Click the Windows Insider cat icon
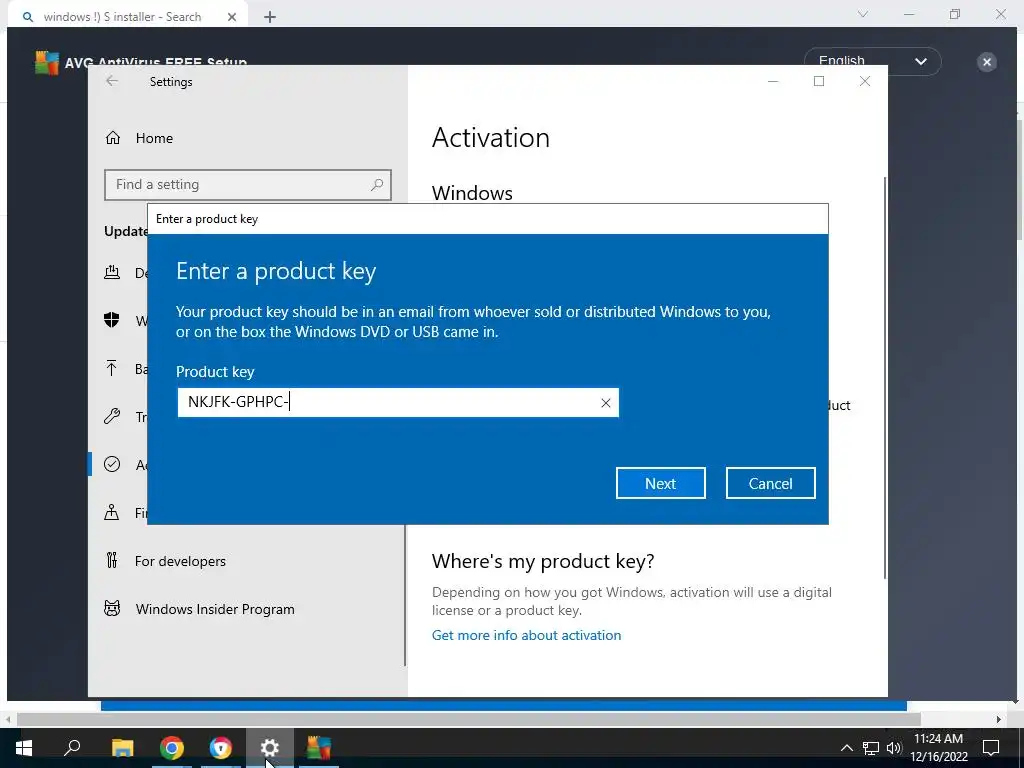The width and height of the screenshot is (1024, 768). tap(112, 609)
